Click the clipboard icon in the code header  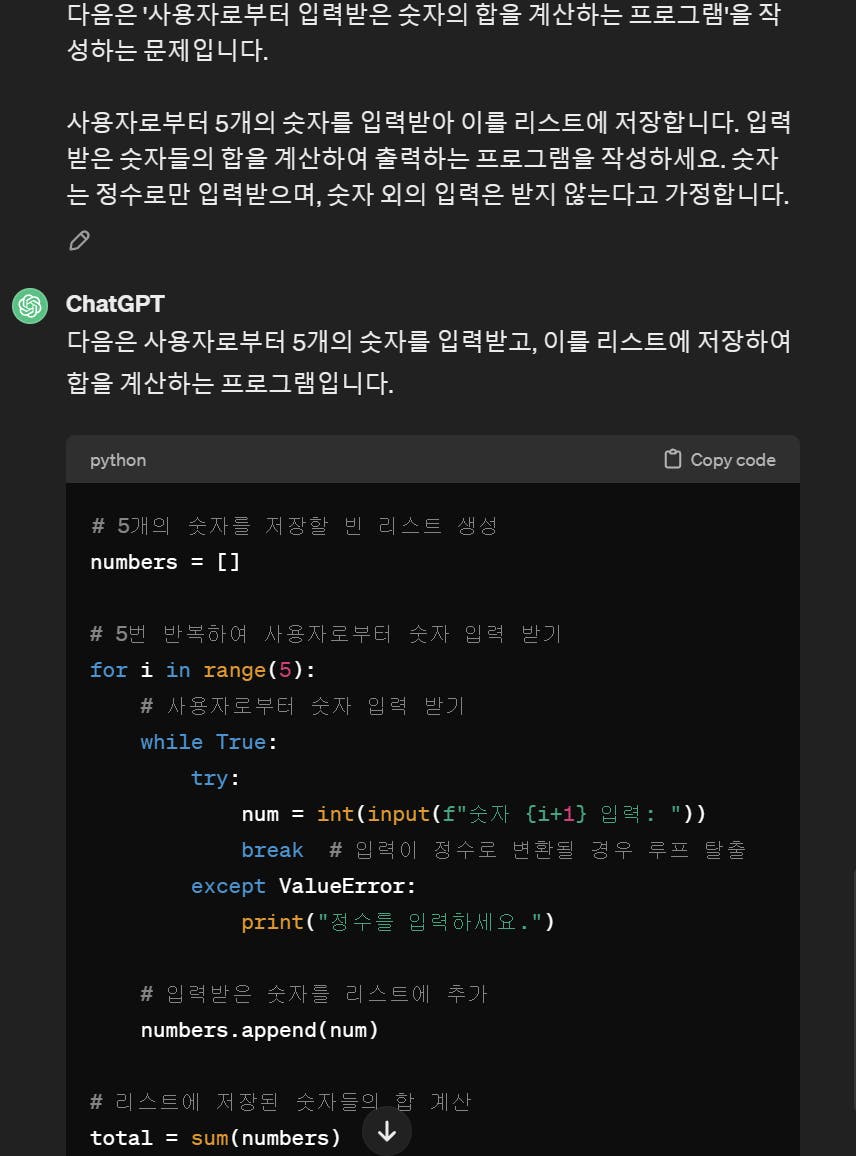(673, 460)
